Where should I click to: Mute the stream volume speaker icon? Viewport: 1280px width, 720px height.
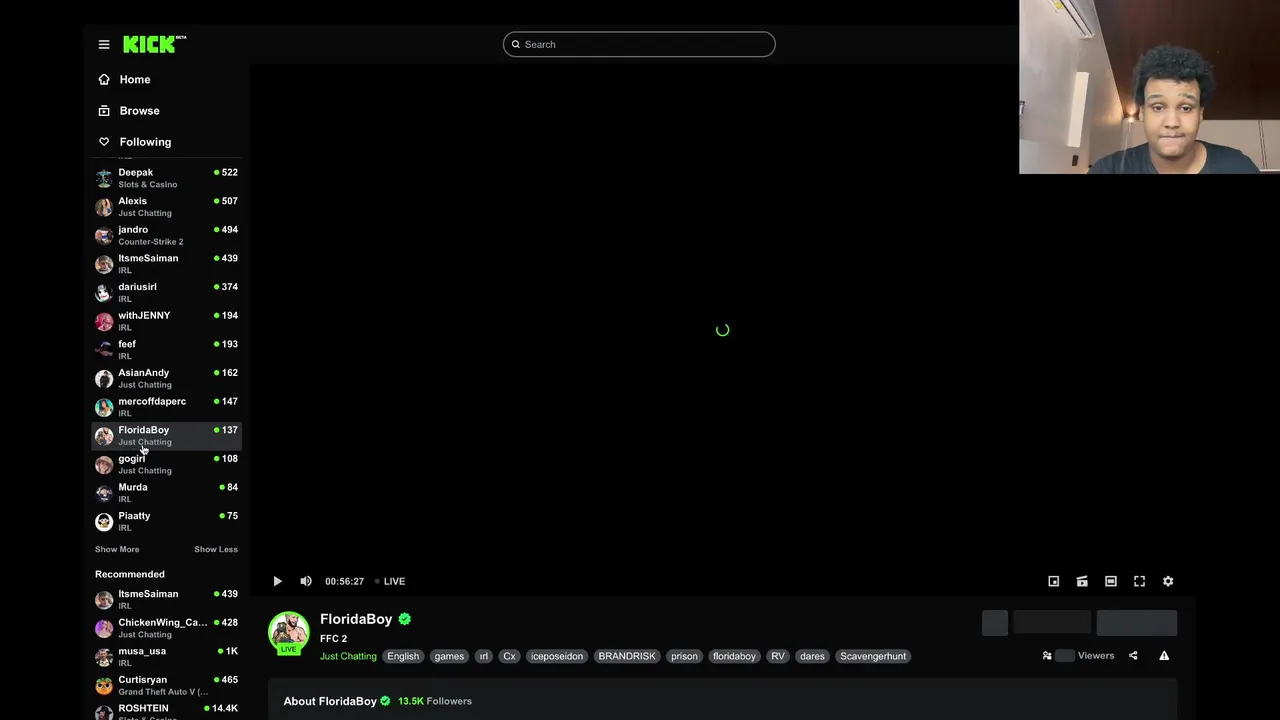[x=306, y=581]
